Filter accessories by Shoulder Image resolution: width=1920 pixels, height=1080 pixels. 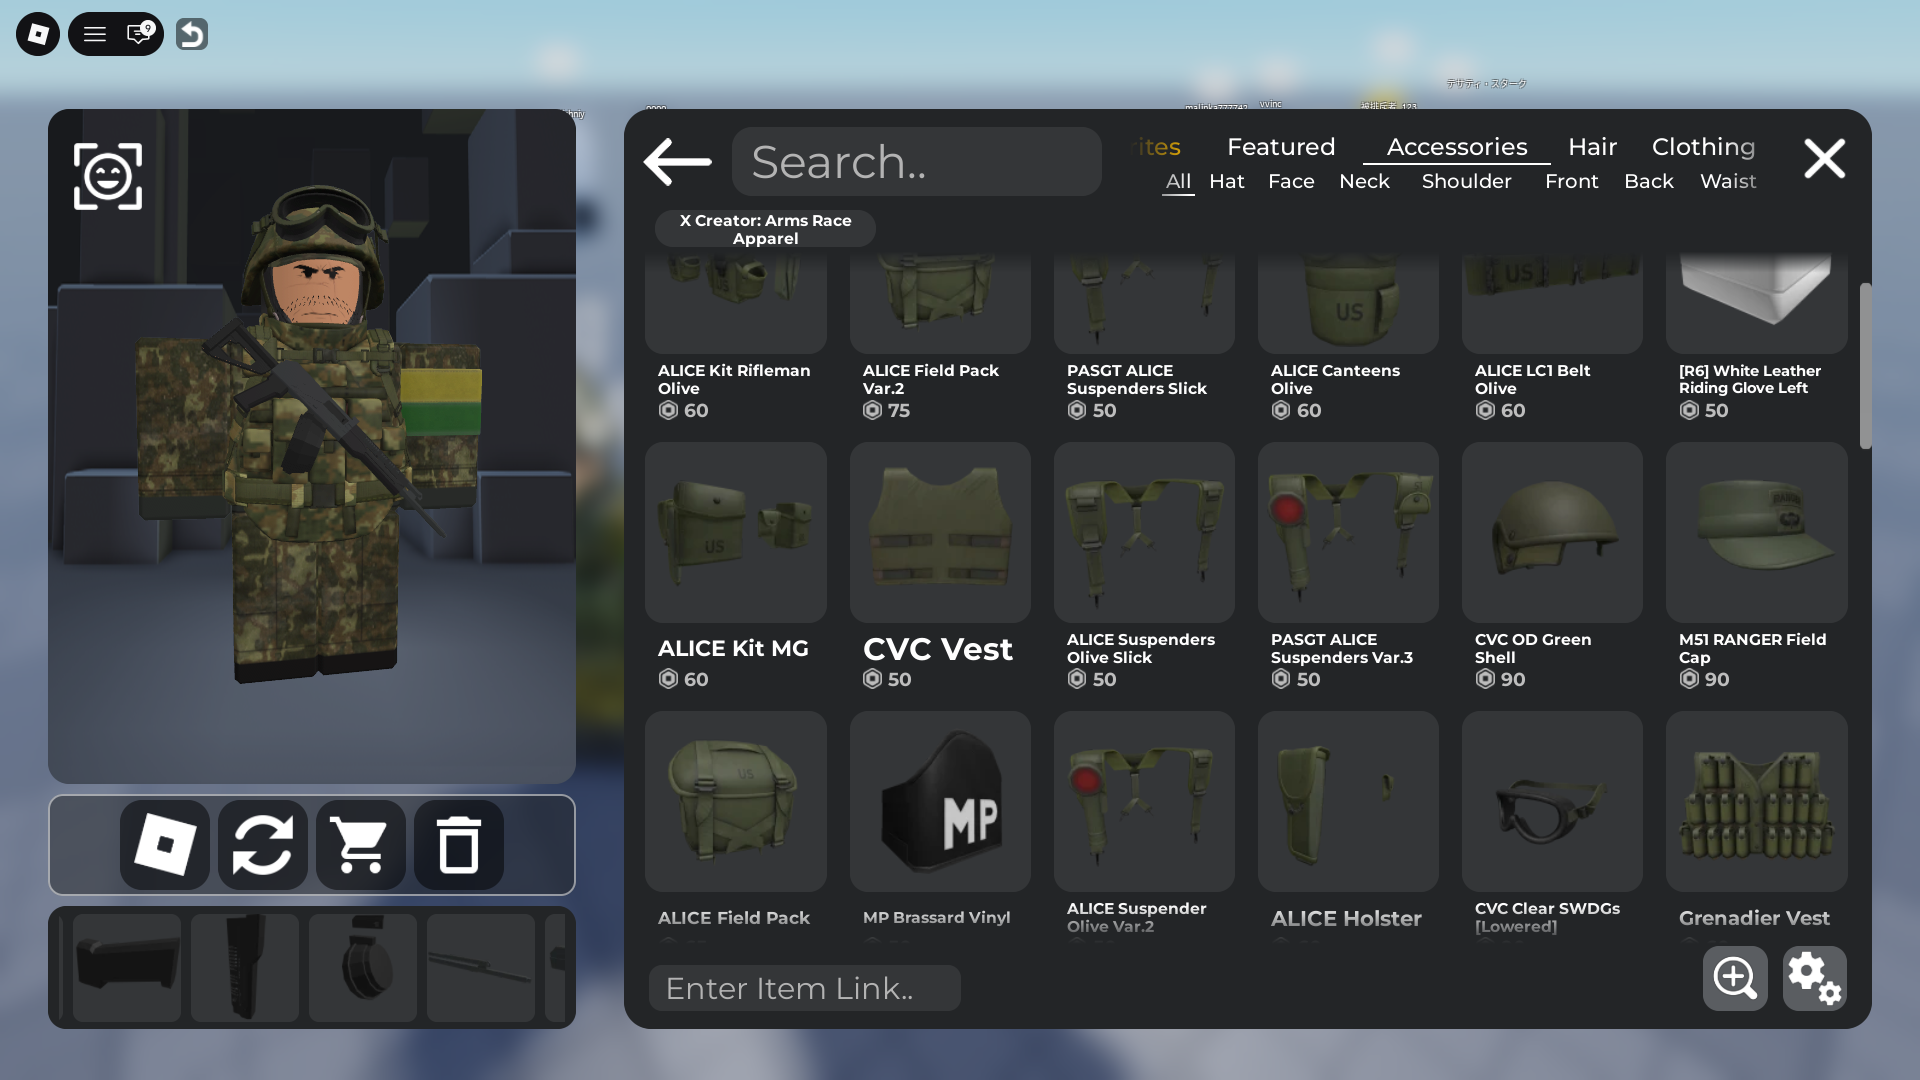coord(1466,182)
